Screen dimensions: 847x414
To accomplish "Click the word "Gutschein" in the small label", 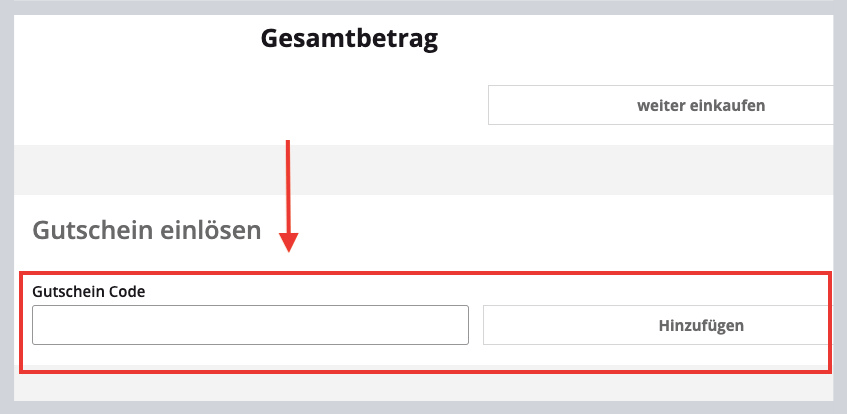I will pyautogui.click(x=64, y=291).
